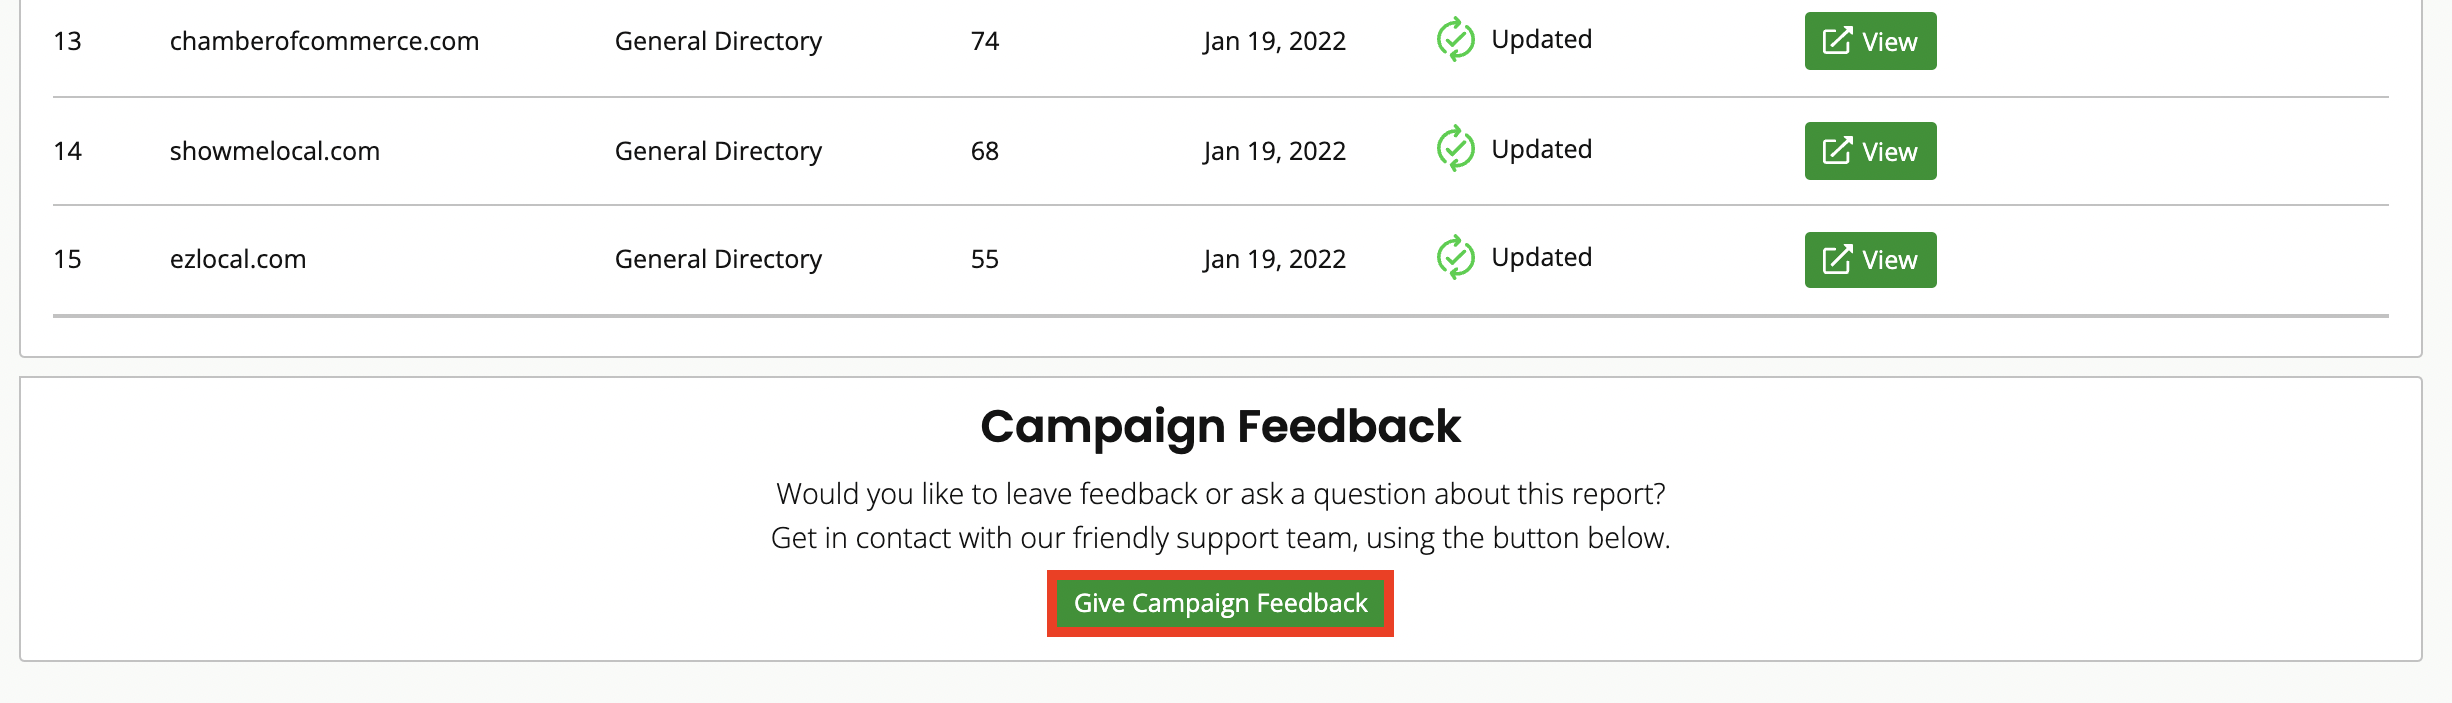Click the Jan 19, 2022 date for ezlocal.com
The width and height of the screenshot is (2452, 703).
click(1274, 259)
